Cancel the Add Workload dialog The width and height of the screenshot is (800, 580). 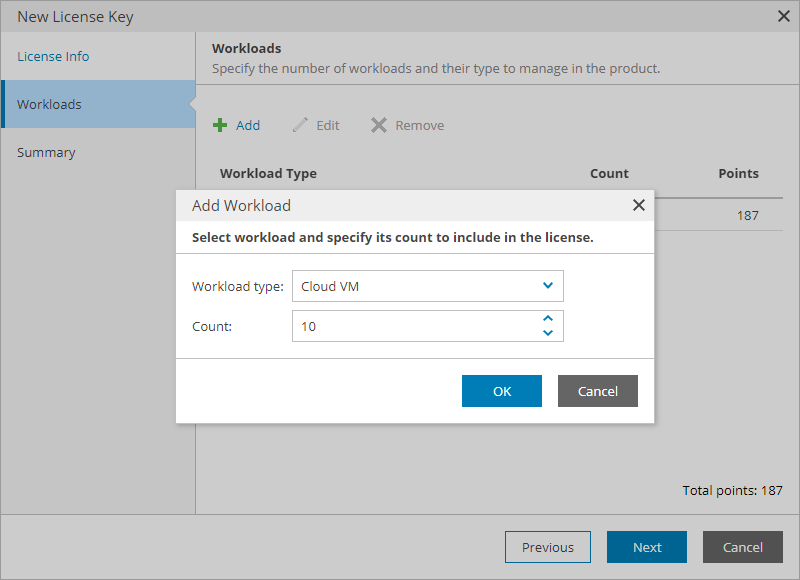point(598,391)
